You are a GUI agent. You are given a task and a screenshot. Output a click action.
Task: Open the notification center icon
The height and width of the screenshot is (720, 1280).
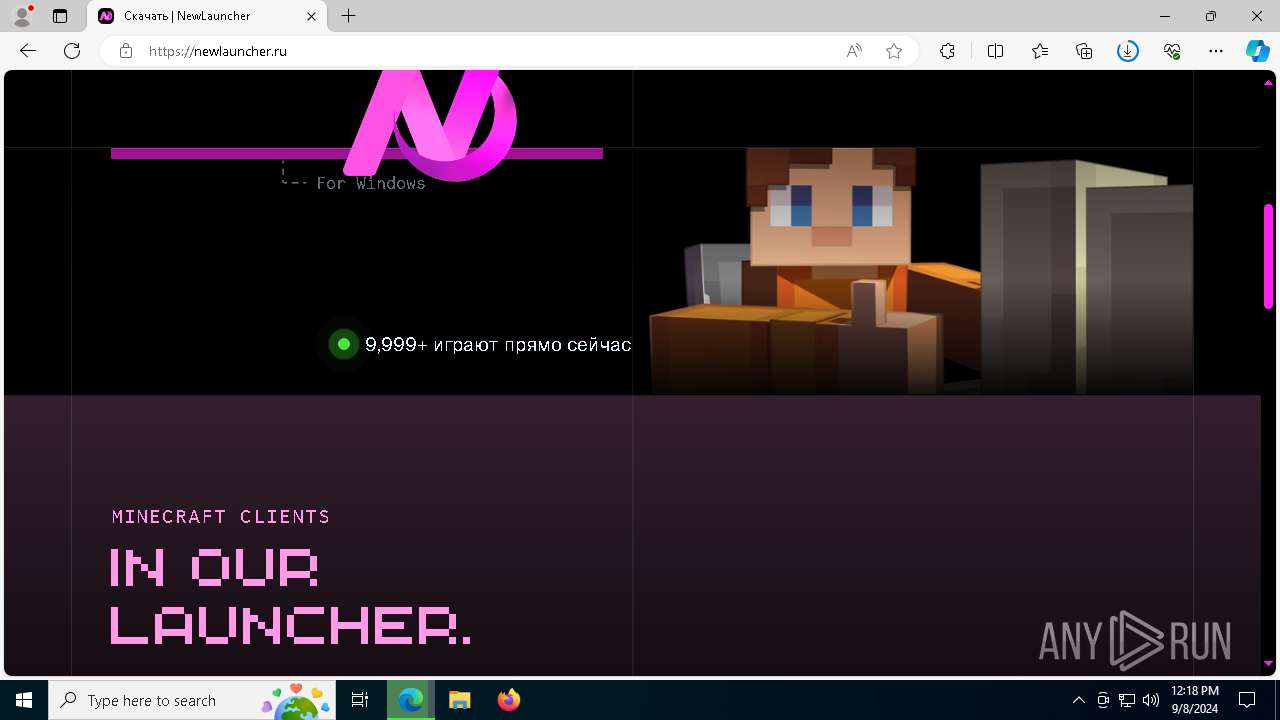[1247, 700]
